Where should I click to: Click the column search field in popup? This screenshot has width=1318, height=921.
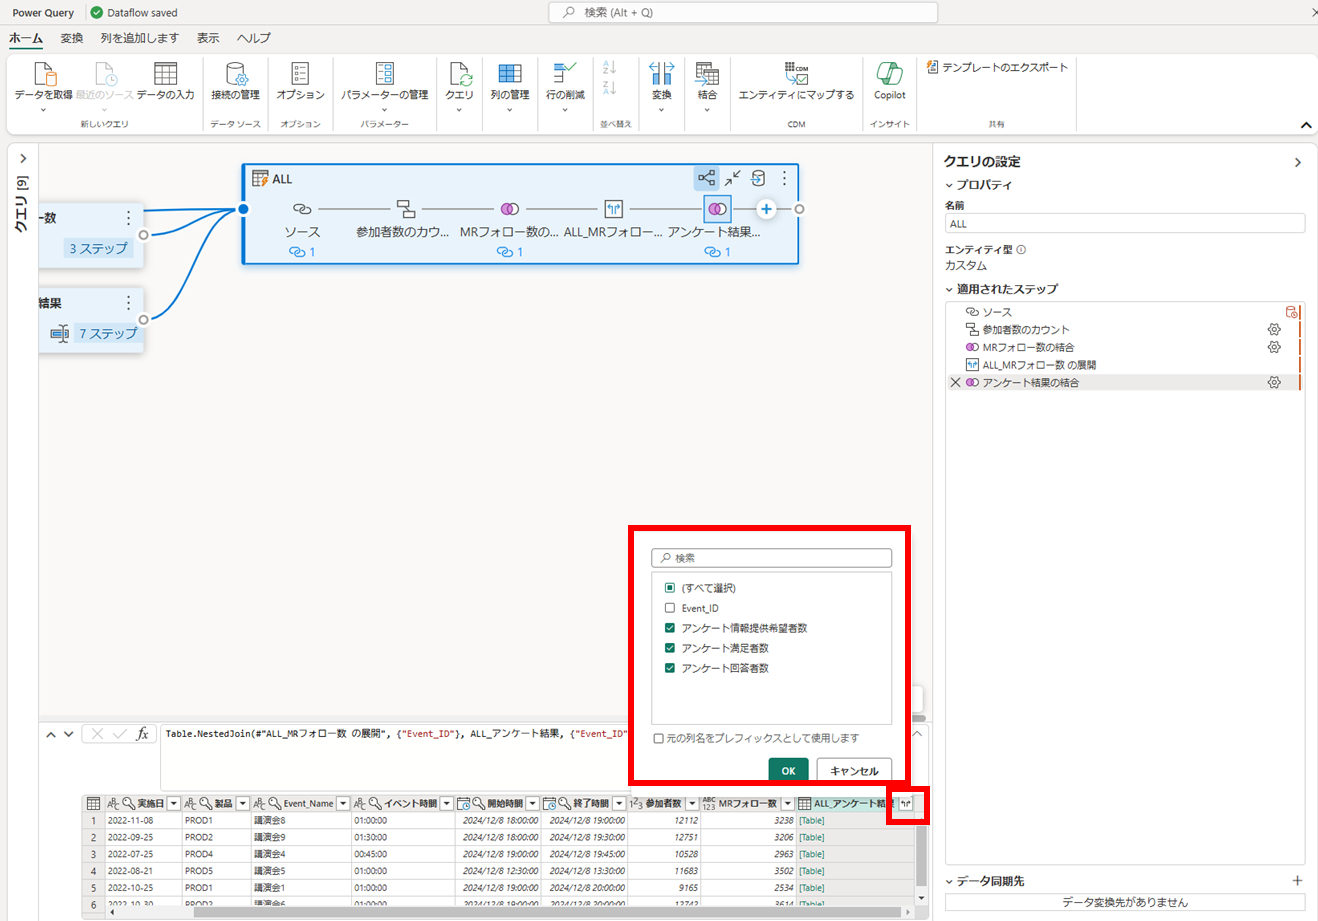coord(771,558)
